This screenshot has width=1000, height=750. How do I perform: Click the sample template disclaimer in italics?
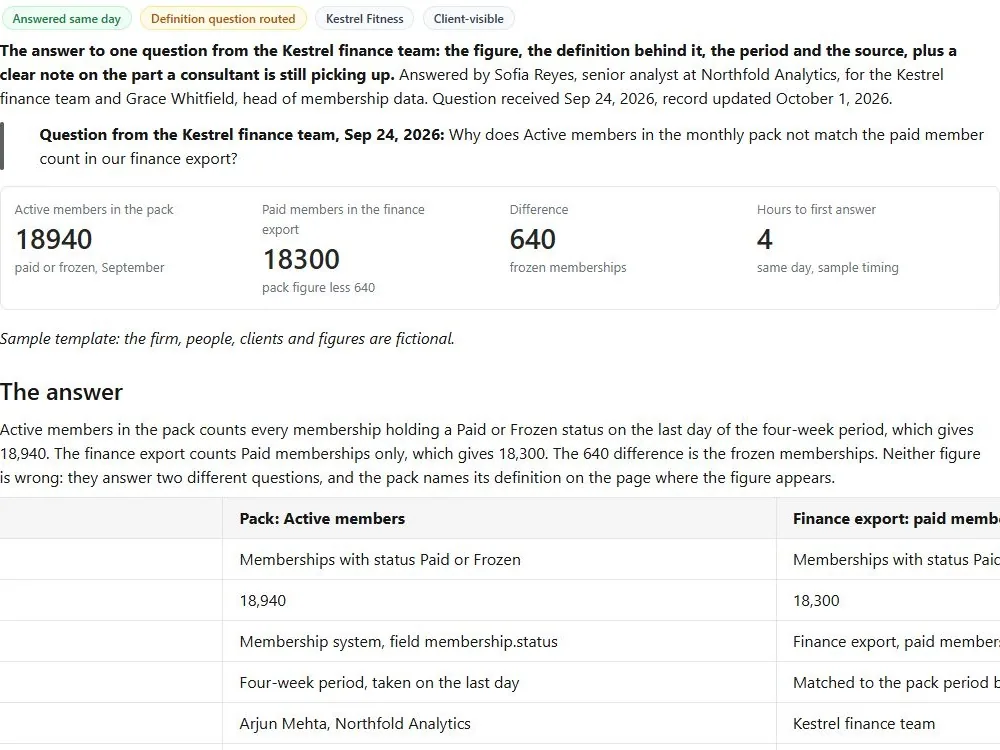tap(227, 338)
